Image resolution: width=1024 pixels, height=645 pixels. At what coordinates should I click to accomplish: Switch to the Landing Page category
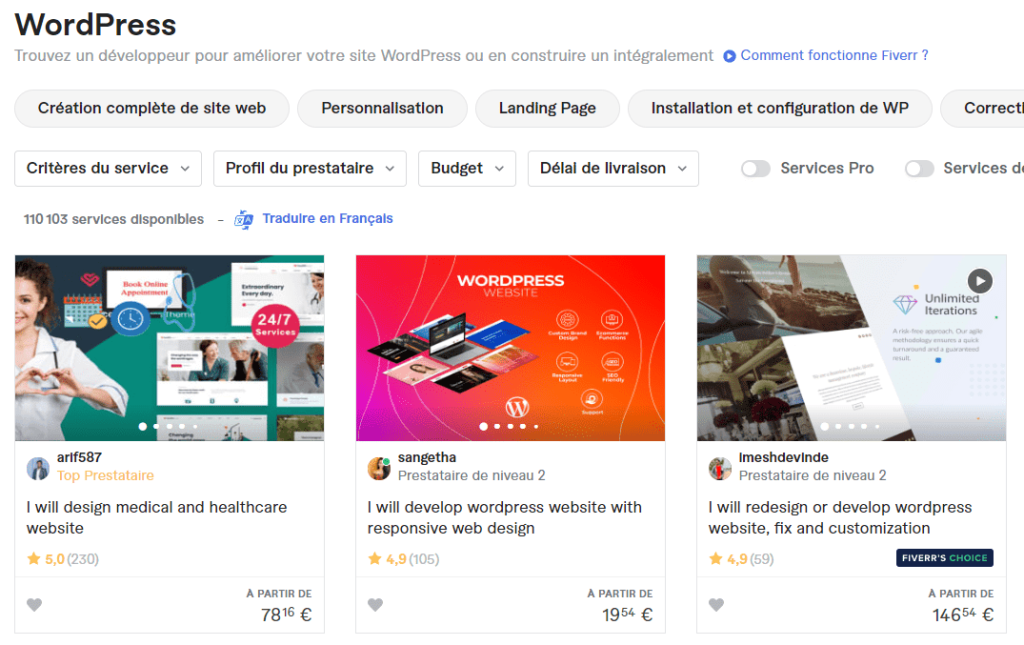click(x=547, y=108)
